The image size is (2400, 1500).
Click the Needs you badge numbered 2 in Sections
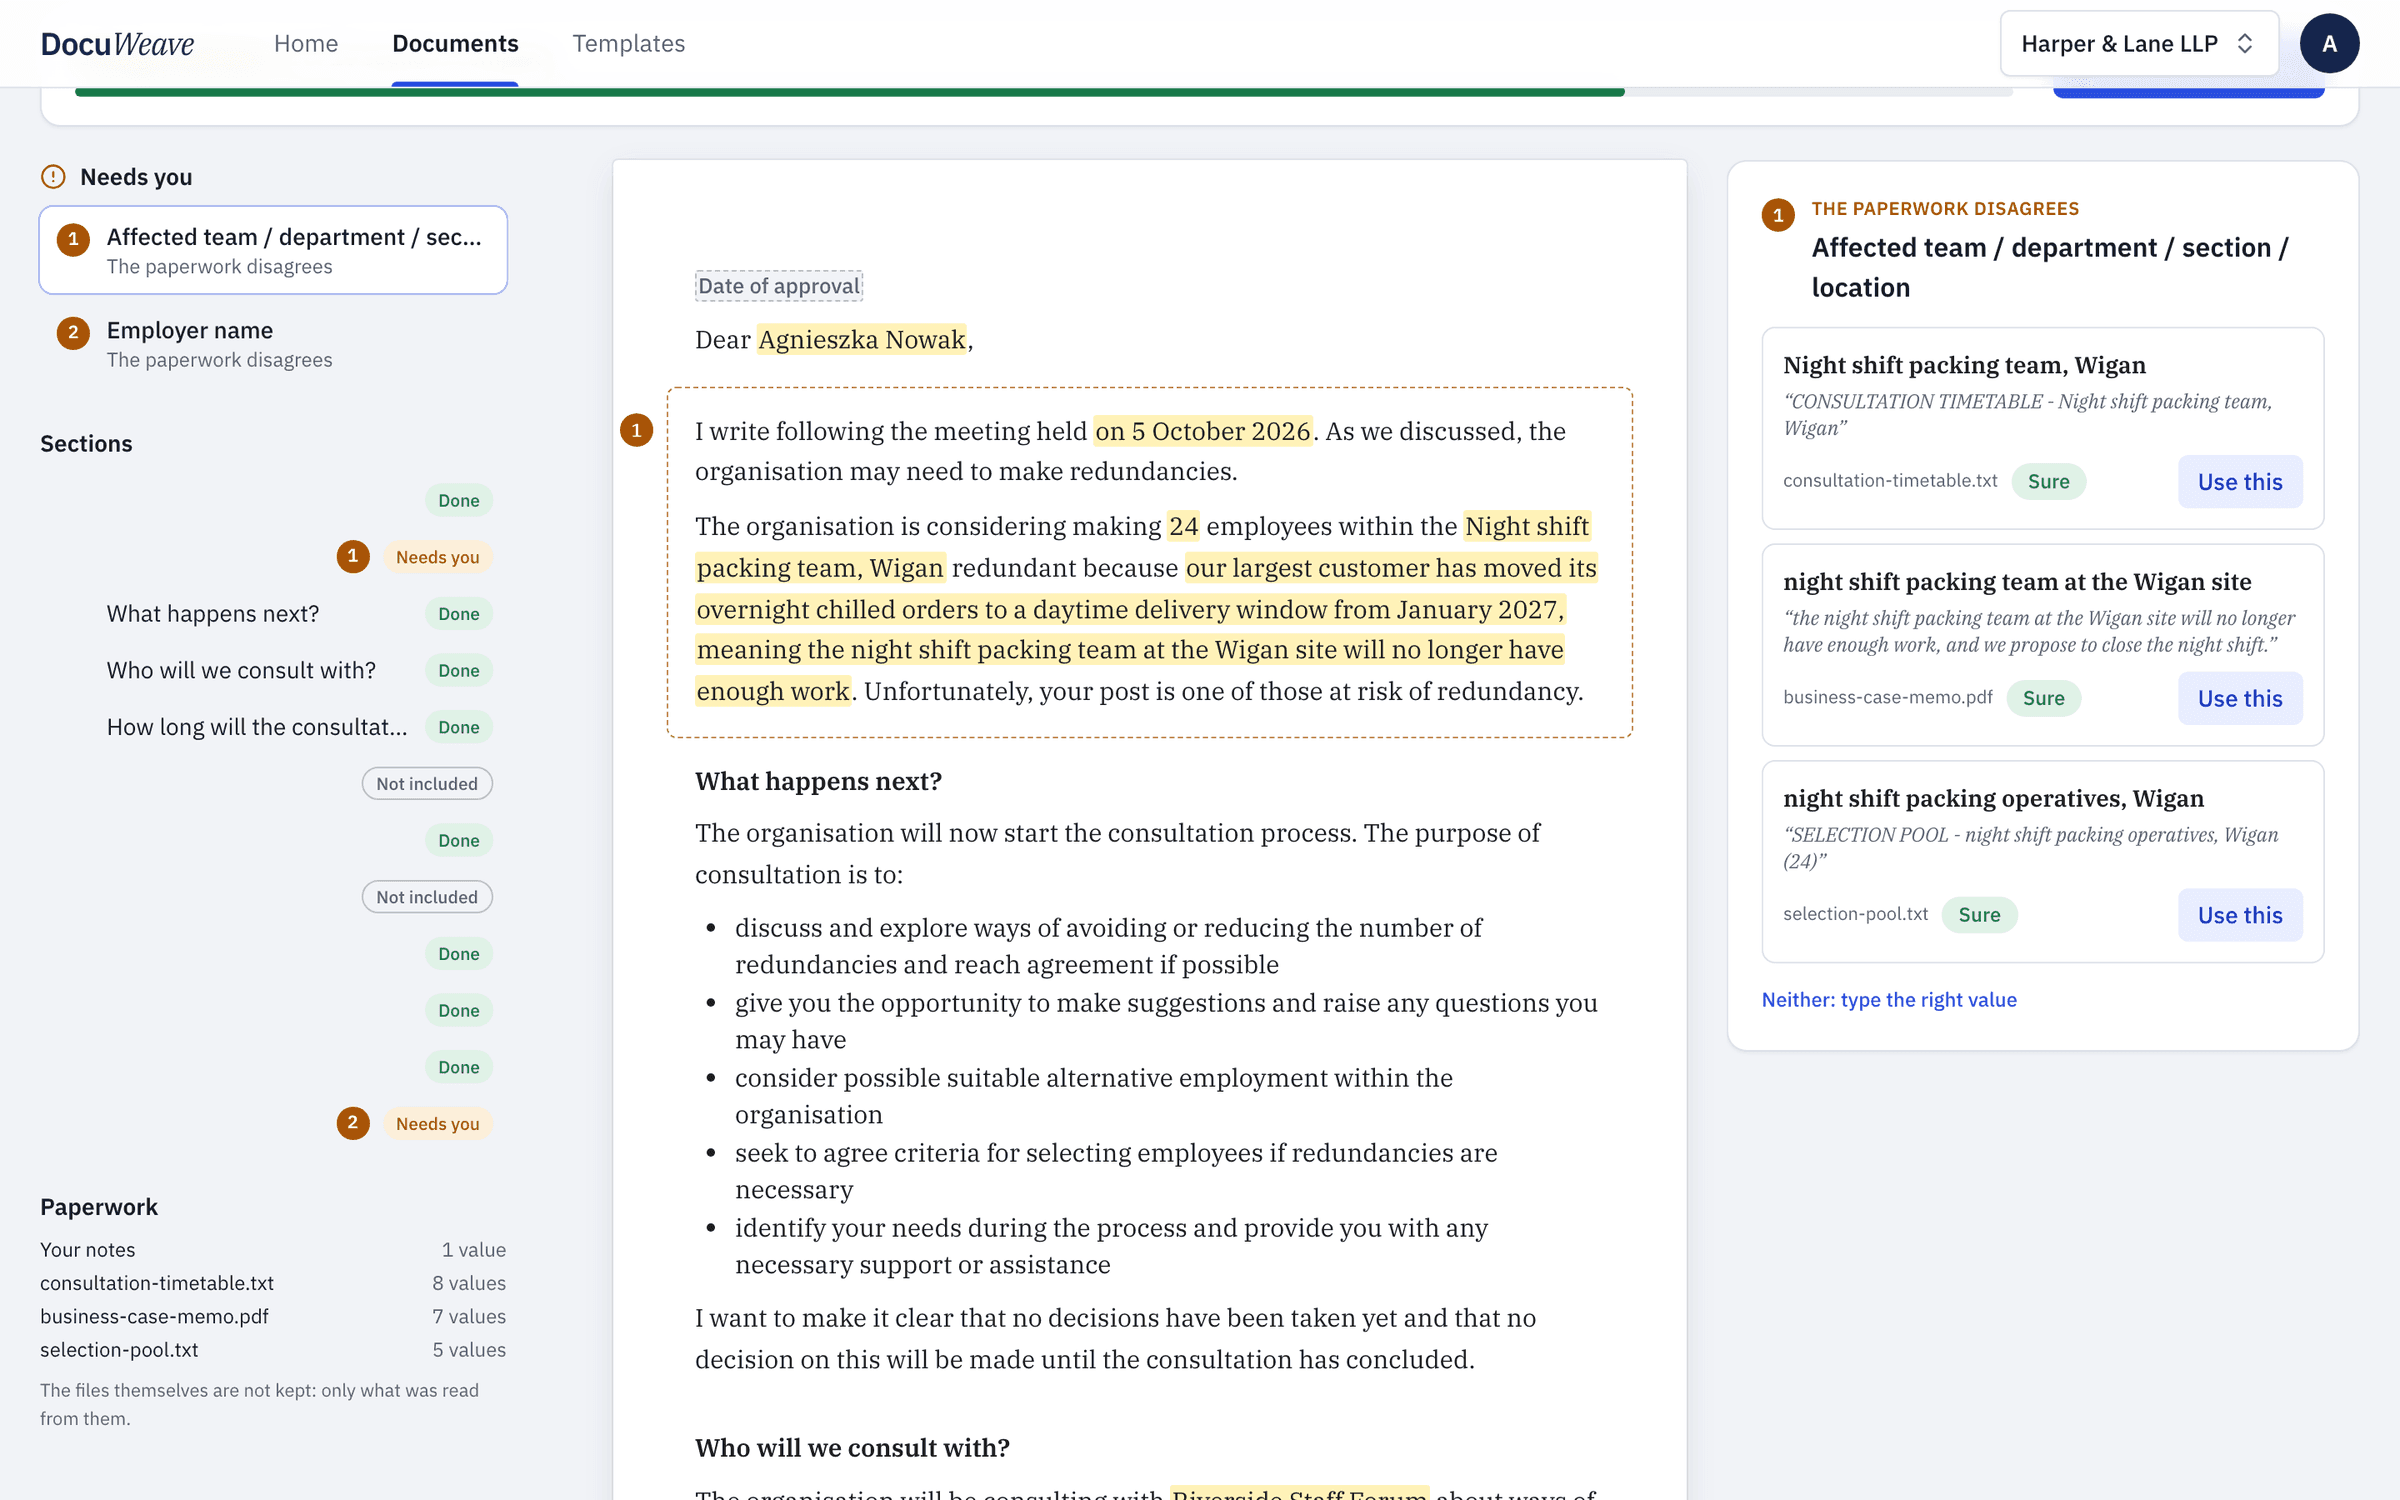click(x=437, y=1124)
